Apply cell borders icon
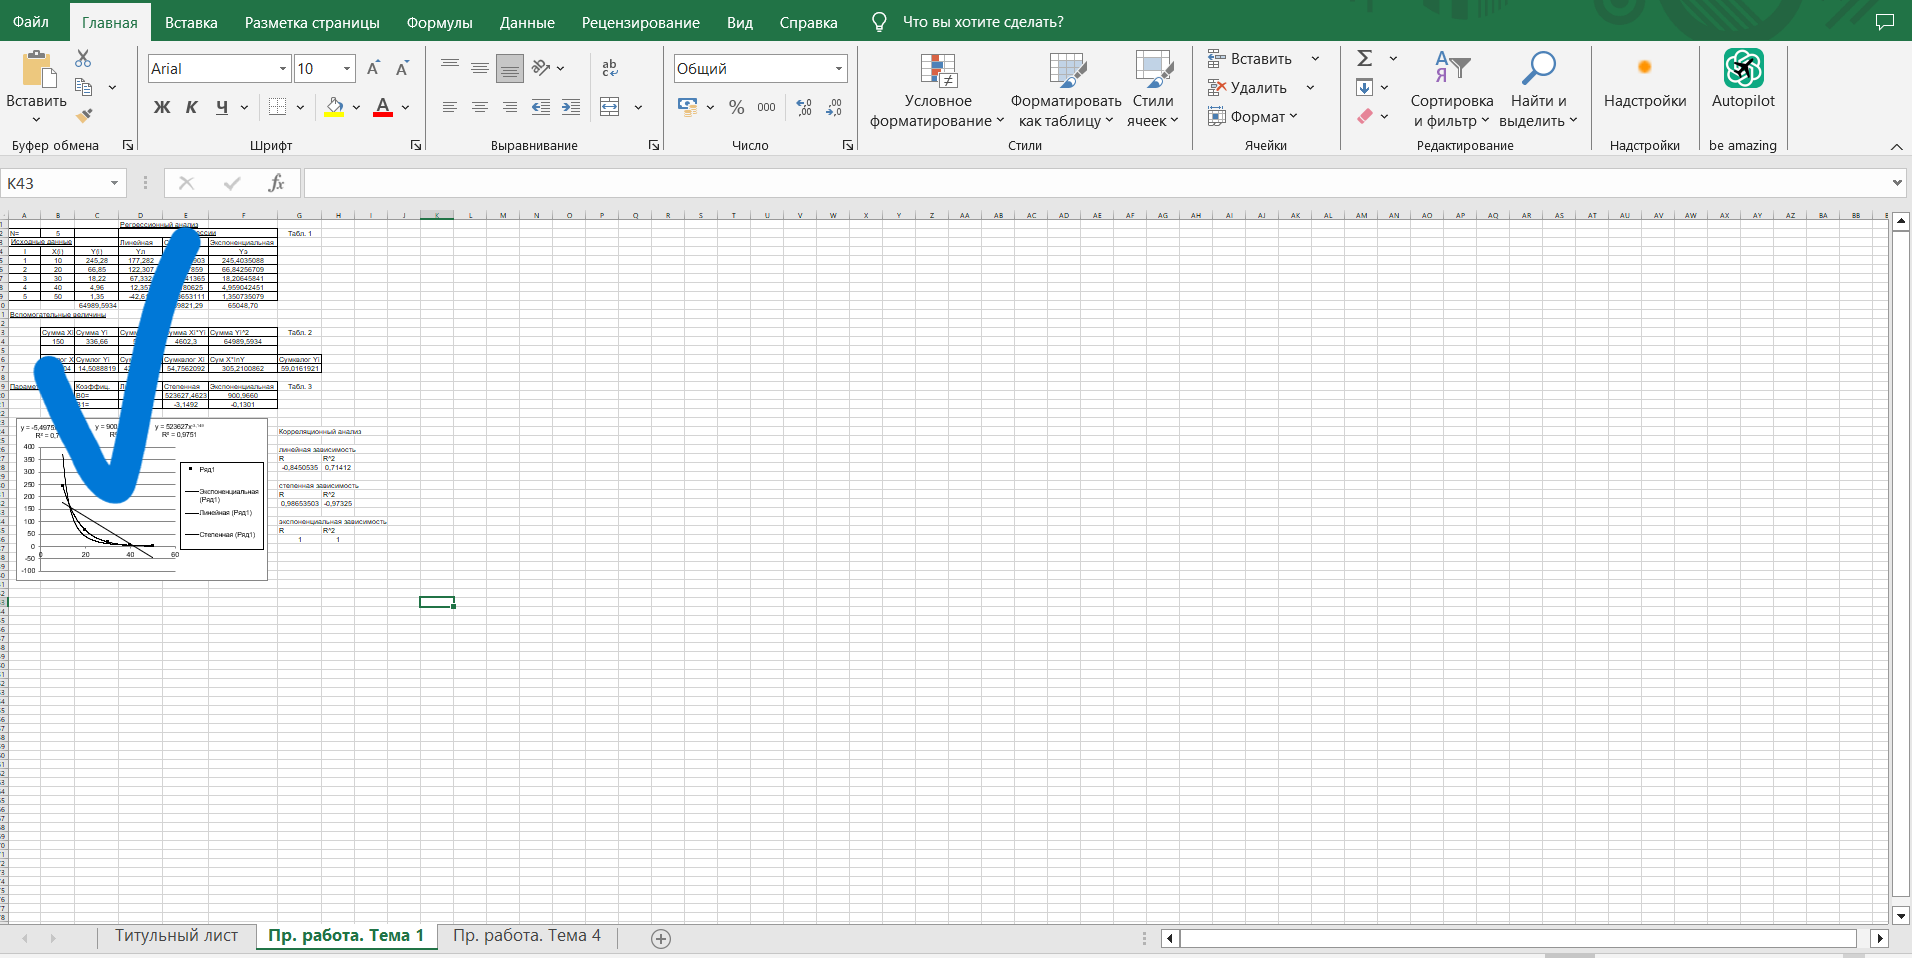This screenshot has width=1912, height=958. pos(278,107)
